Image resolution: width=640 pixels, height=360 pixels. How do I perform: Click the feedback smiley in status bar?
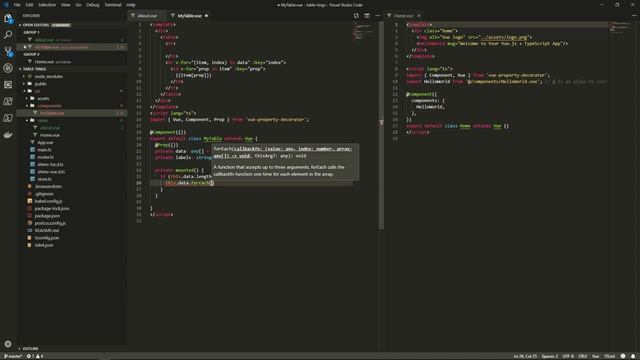coord(623,356)
